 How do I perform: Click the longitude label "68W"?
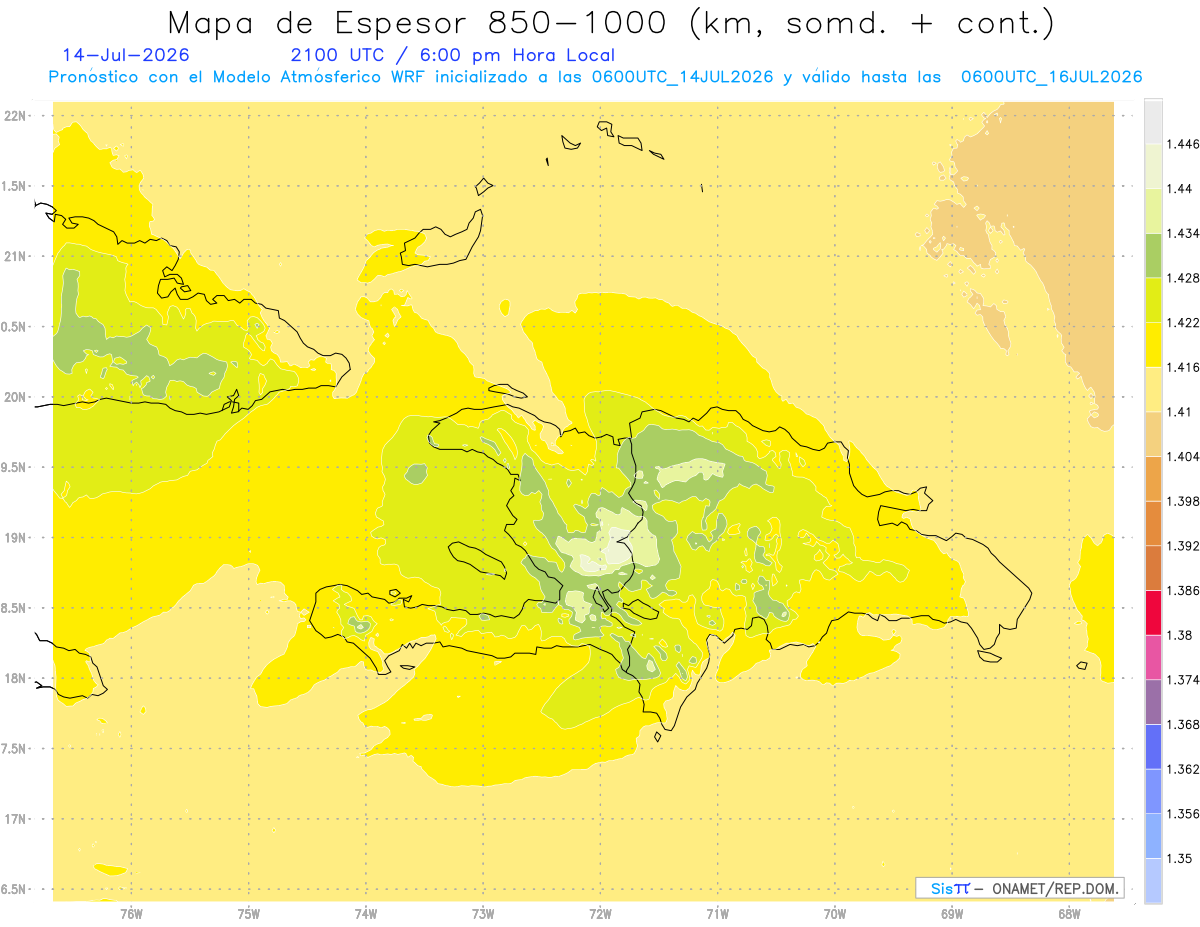[x=1069, y=915]
